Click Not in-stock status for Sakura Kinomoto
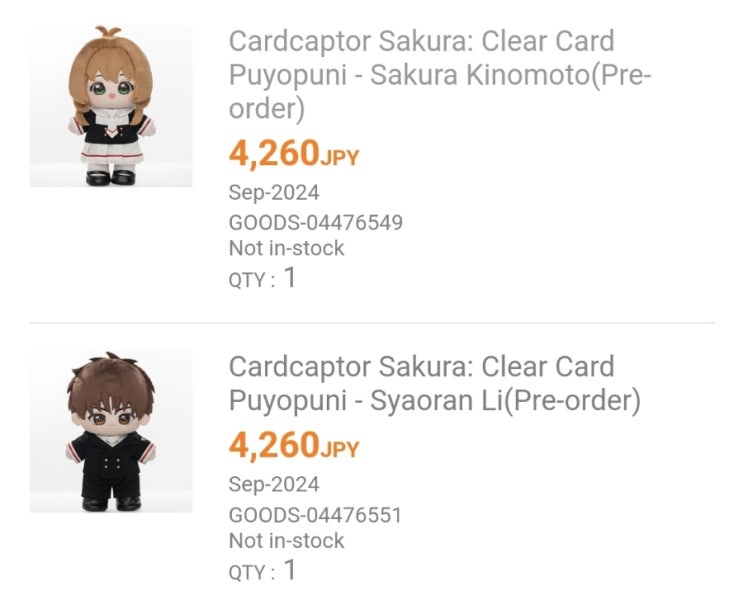This screenshot has height=605, width=743. click(x=286, y=248)
